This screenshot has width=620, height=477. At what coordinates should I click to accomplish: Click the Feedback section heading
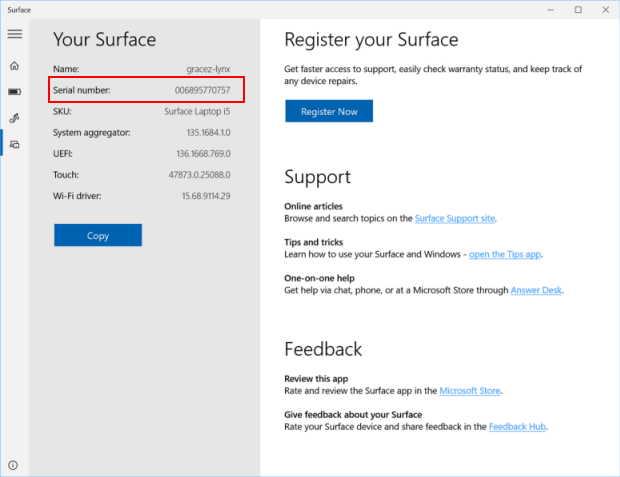323,349
